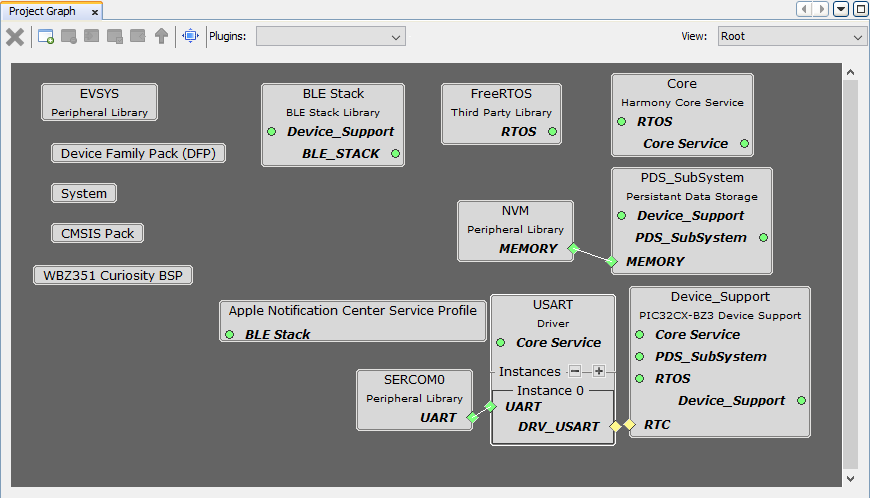Screen dimensions: 870x498
Task: Select Apple Notification Center Service Profile title
Action: coord(352,311)
